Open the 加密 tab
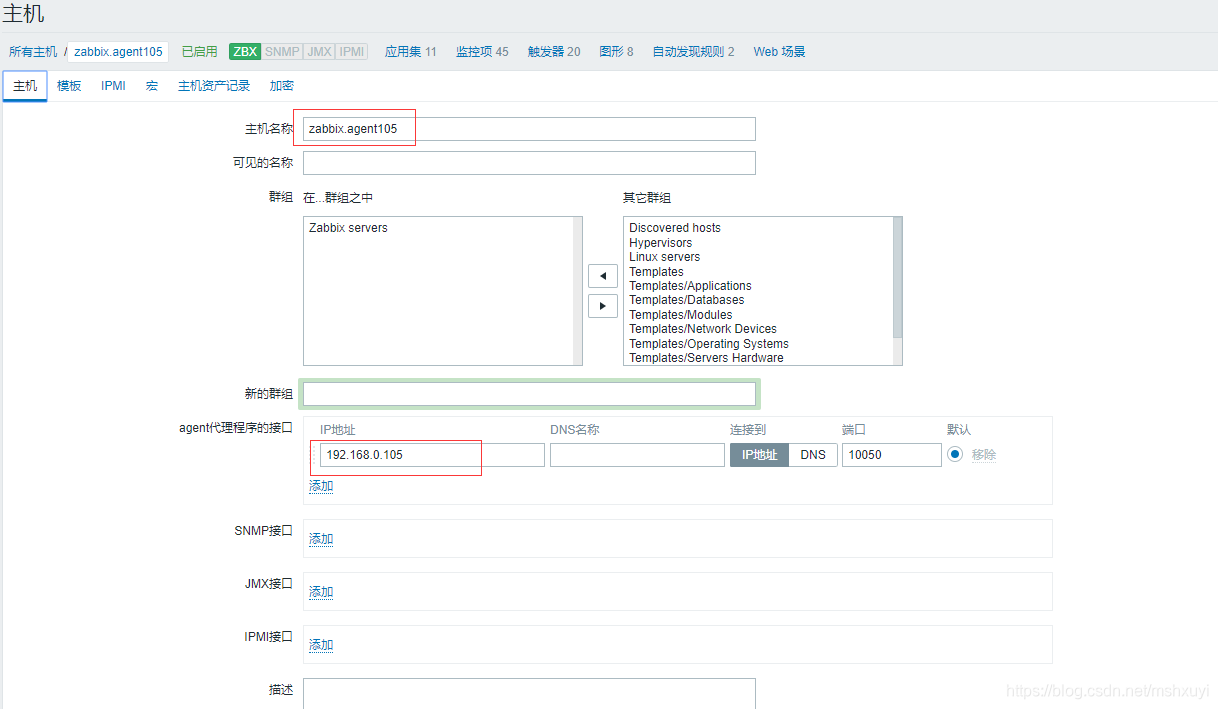 (x=282, y=86)
